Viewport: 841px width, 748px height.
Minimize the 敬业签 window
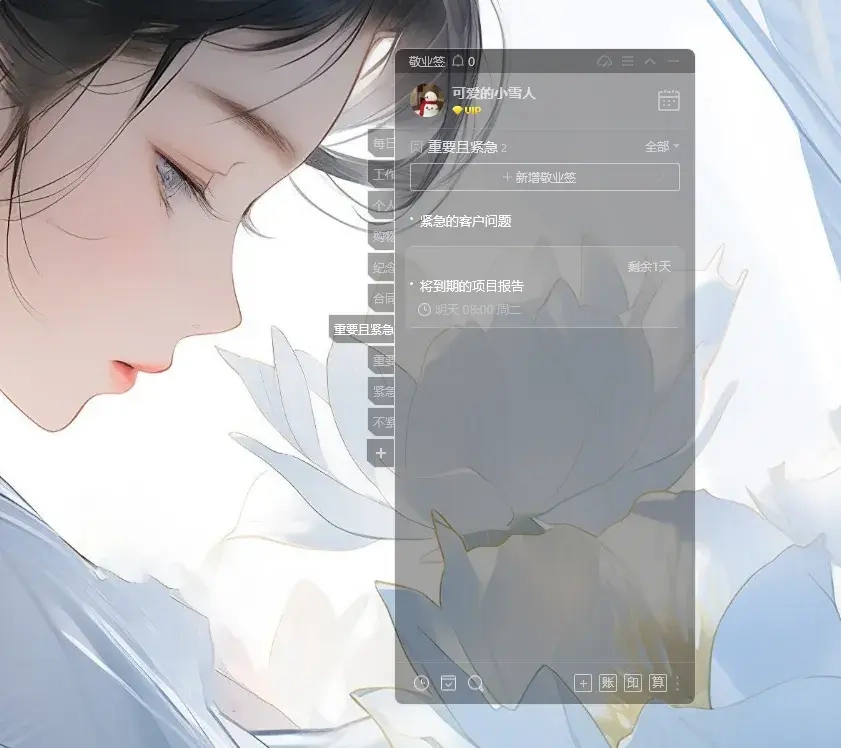(x=673, y=61)
